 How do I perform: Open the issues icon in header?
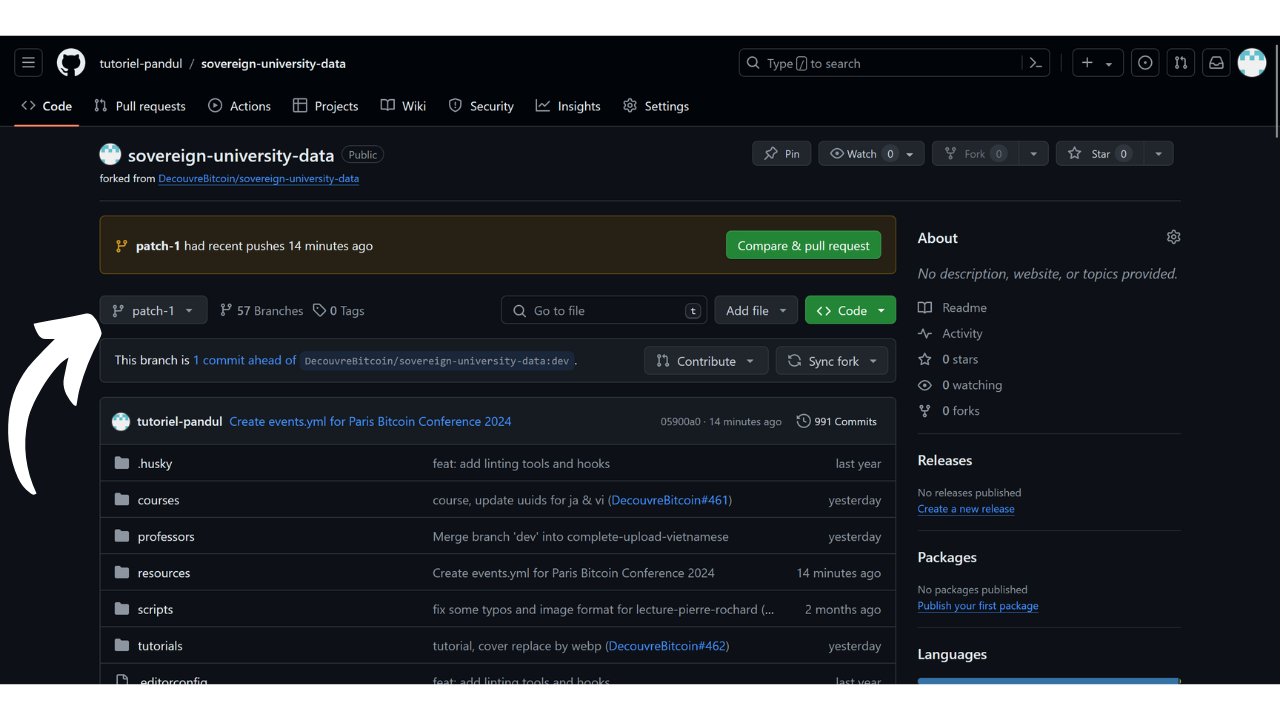pos(1145,63)
